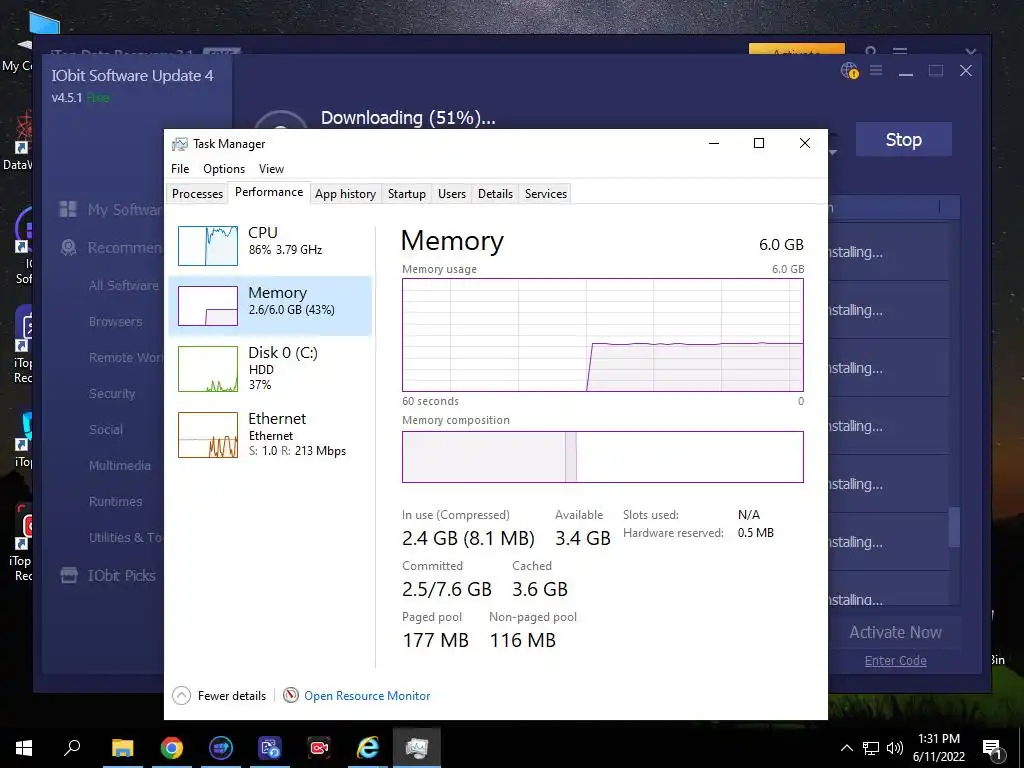This screenshot has width=1024, height=768.
Task: Open the Multimedia category in IObit
Action: [x=120, y=465]
